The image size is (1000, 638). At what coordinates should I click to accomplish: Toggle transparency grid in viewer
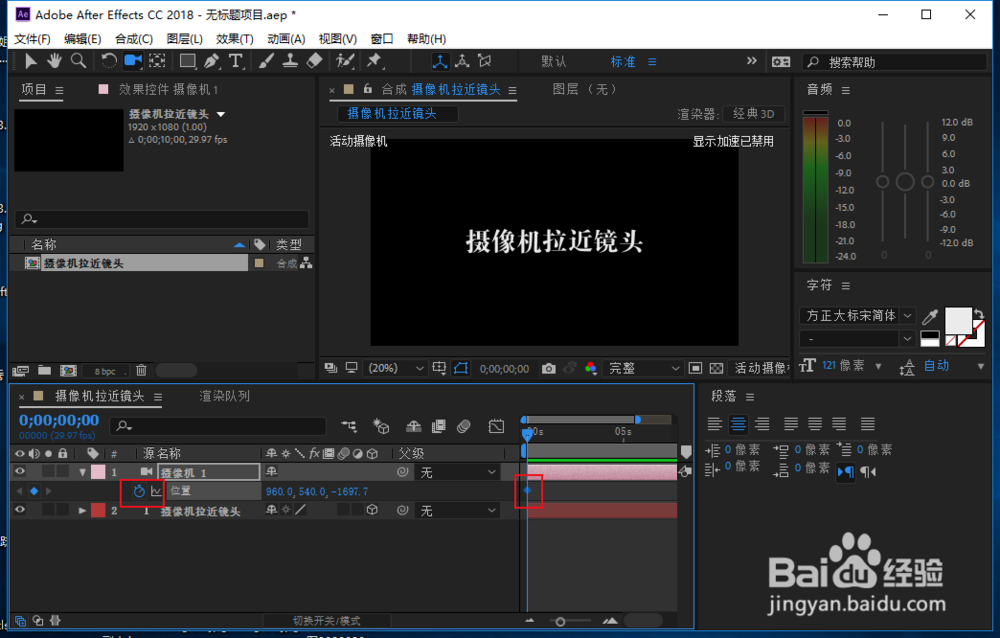coord(716,368)
